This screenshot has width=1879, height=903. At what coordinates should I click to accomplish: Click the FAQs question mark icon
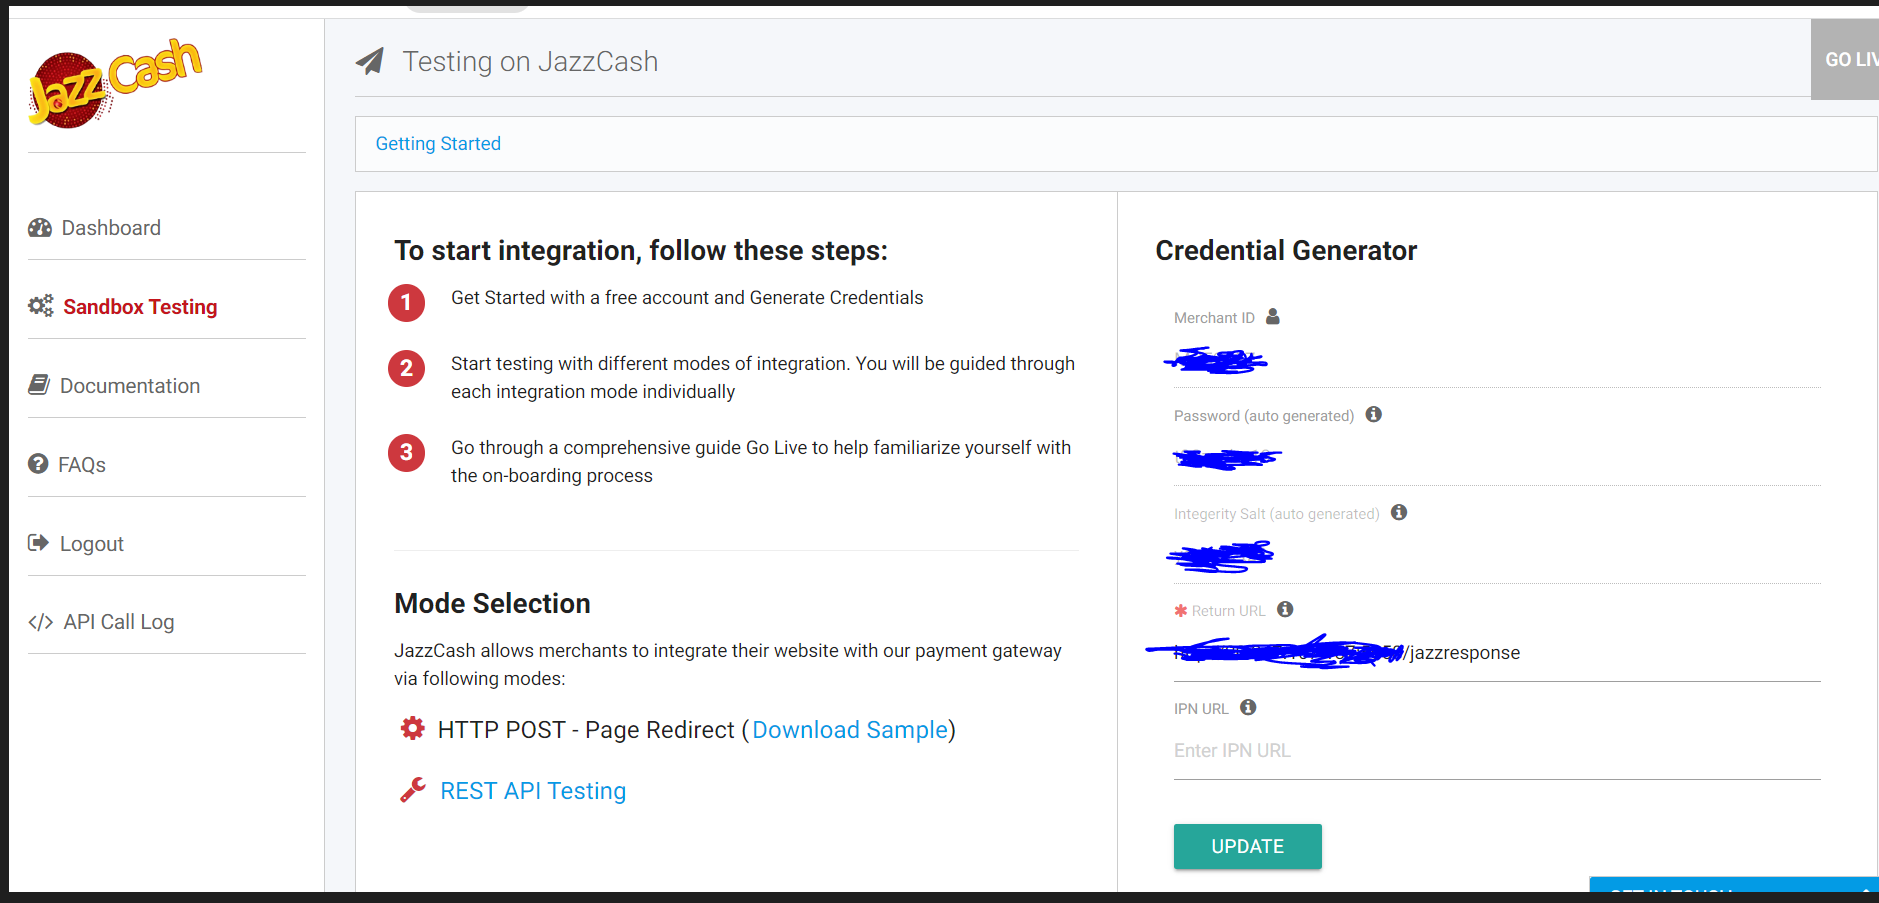click(x=38, y=464)
